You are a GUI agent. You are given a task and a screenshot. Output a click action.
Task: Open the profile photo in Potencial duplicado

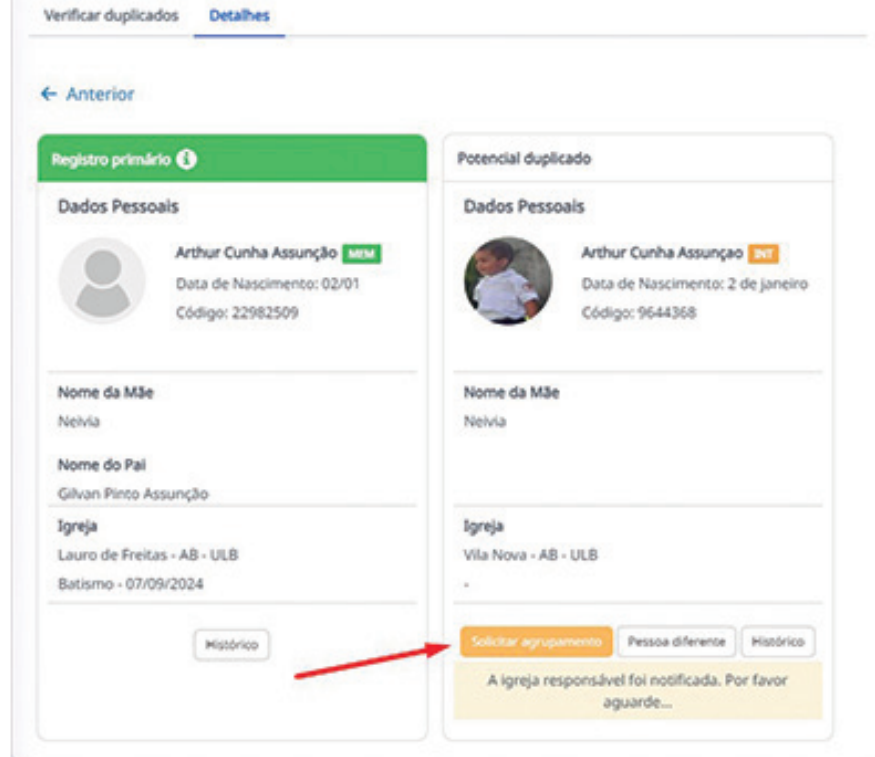508,281
